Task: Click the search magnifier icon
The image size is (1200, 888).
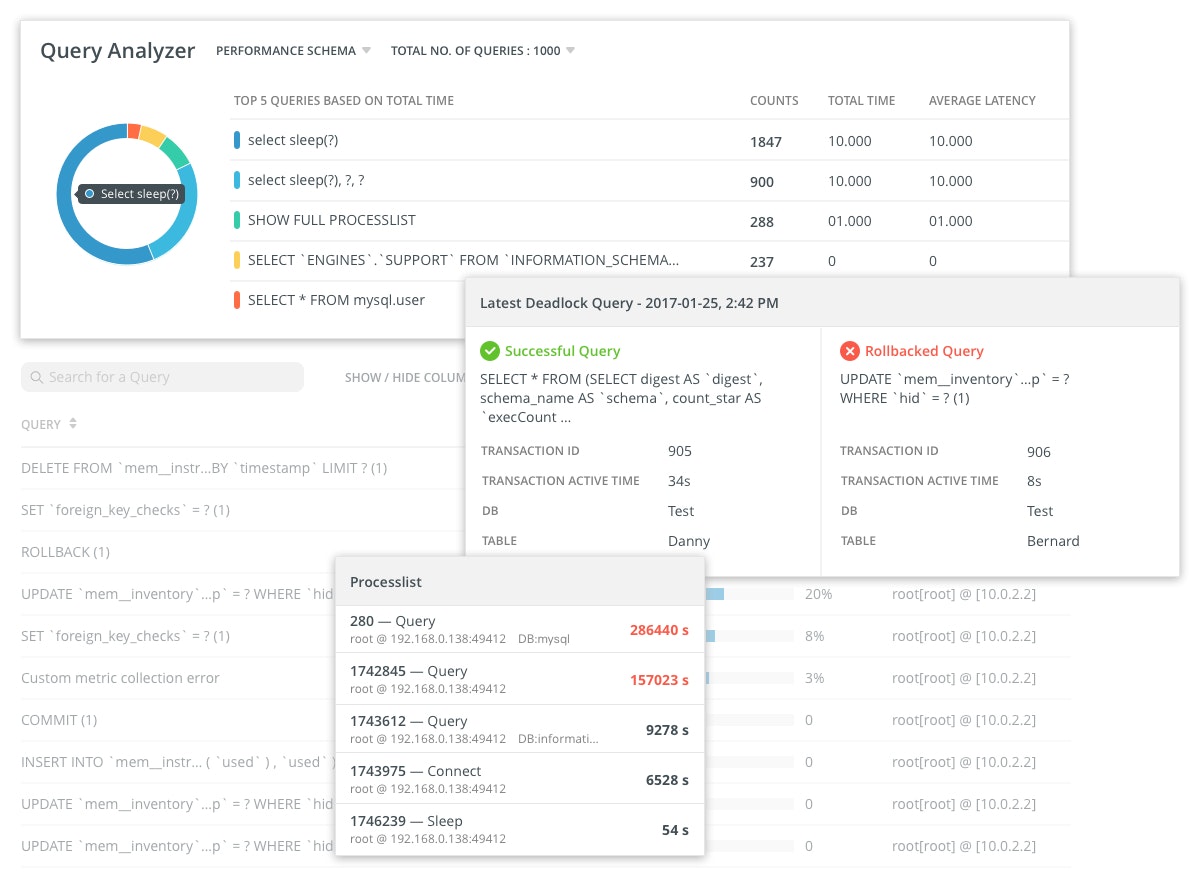Action: click(37, 377)
